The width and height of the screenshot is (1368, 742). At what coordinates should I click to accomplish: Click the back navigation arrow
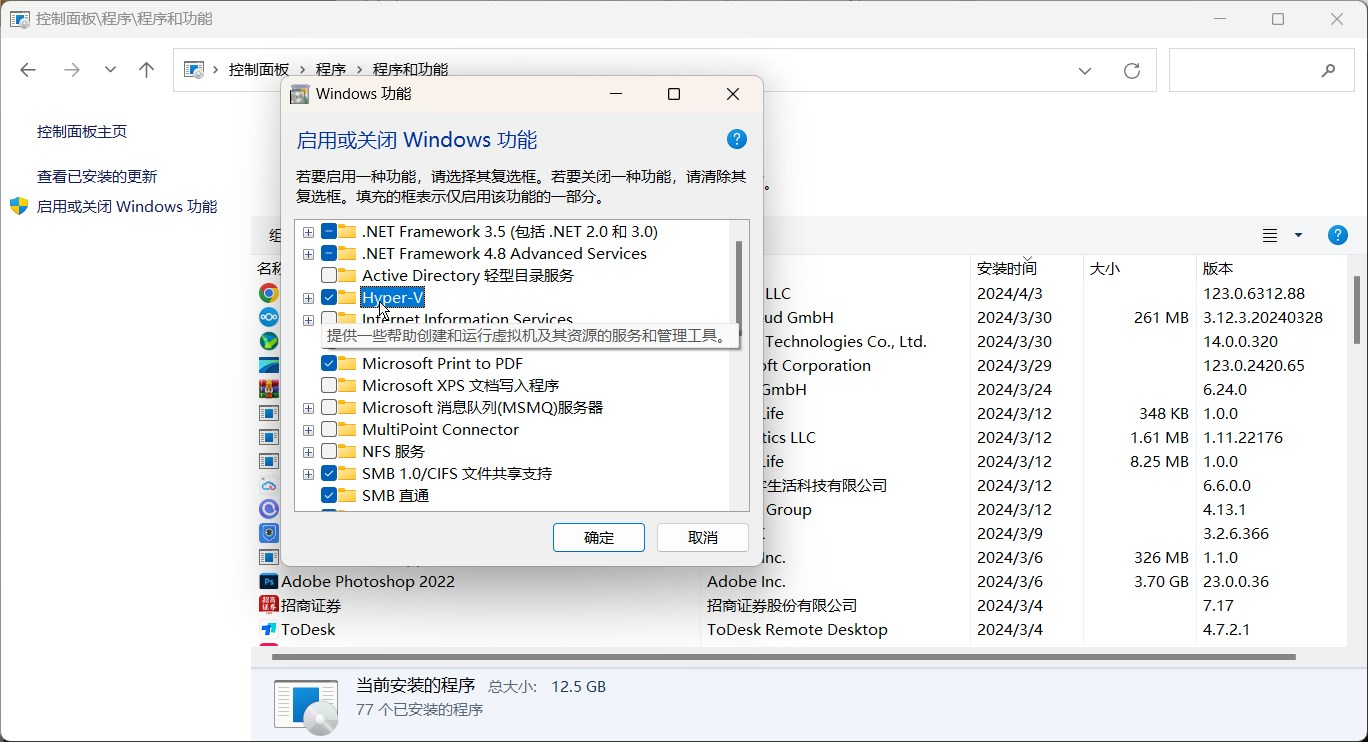pos(28,70)
